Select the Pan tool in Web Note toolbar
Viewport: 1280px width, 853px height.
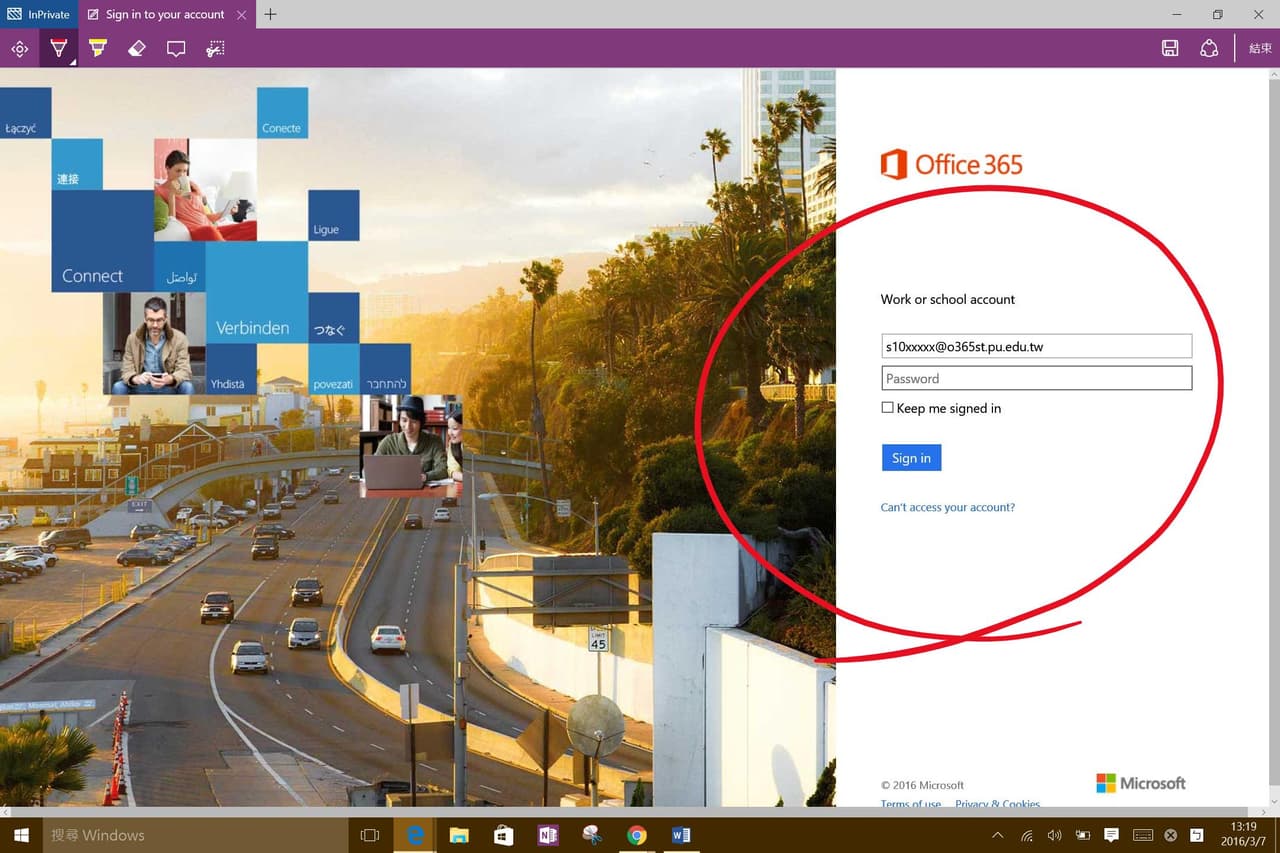19,48
